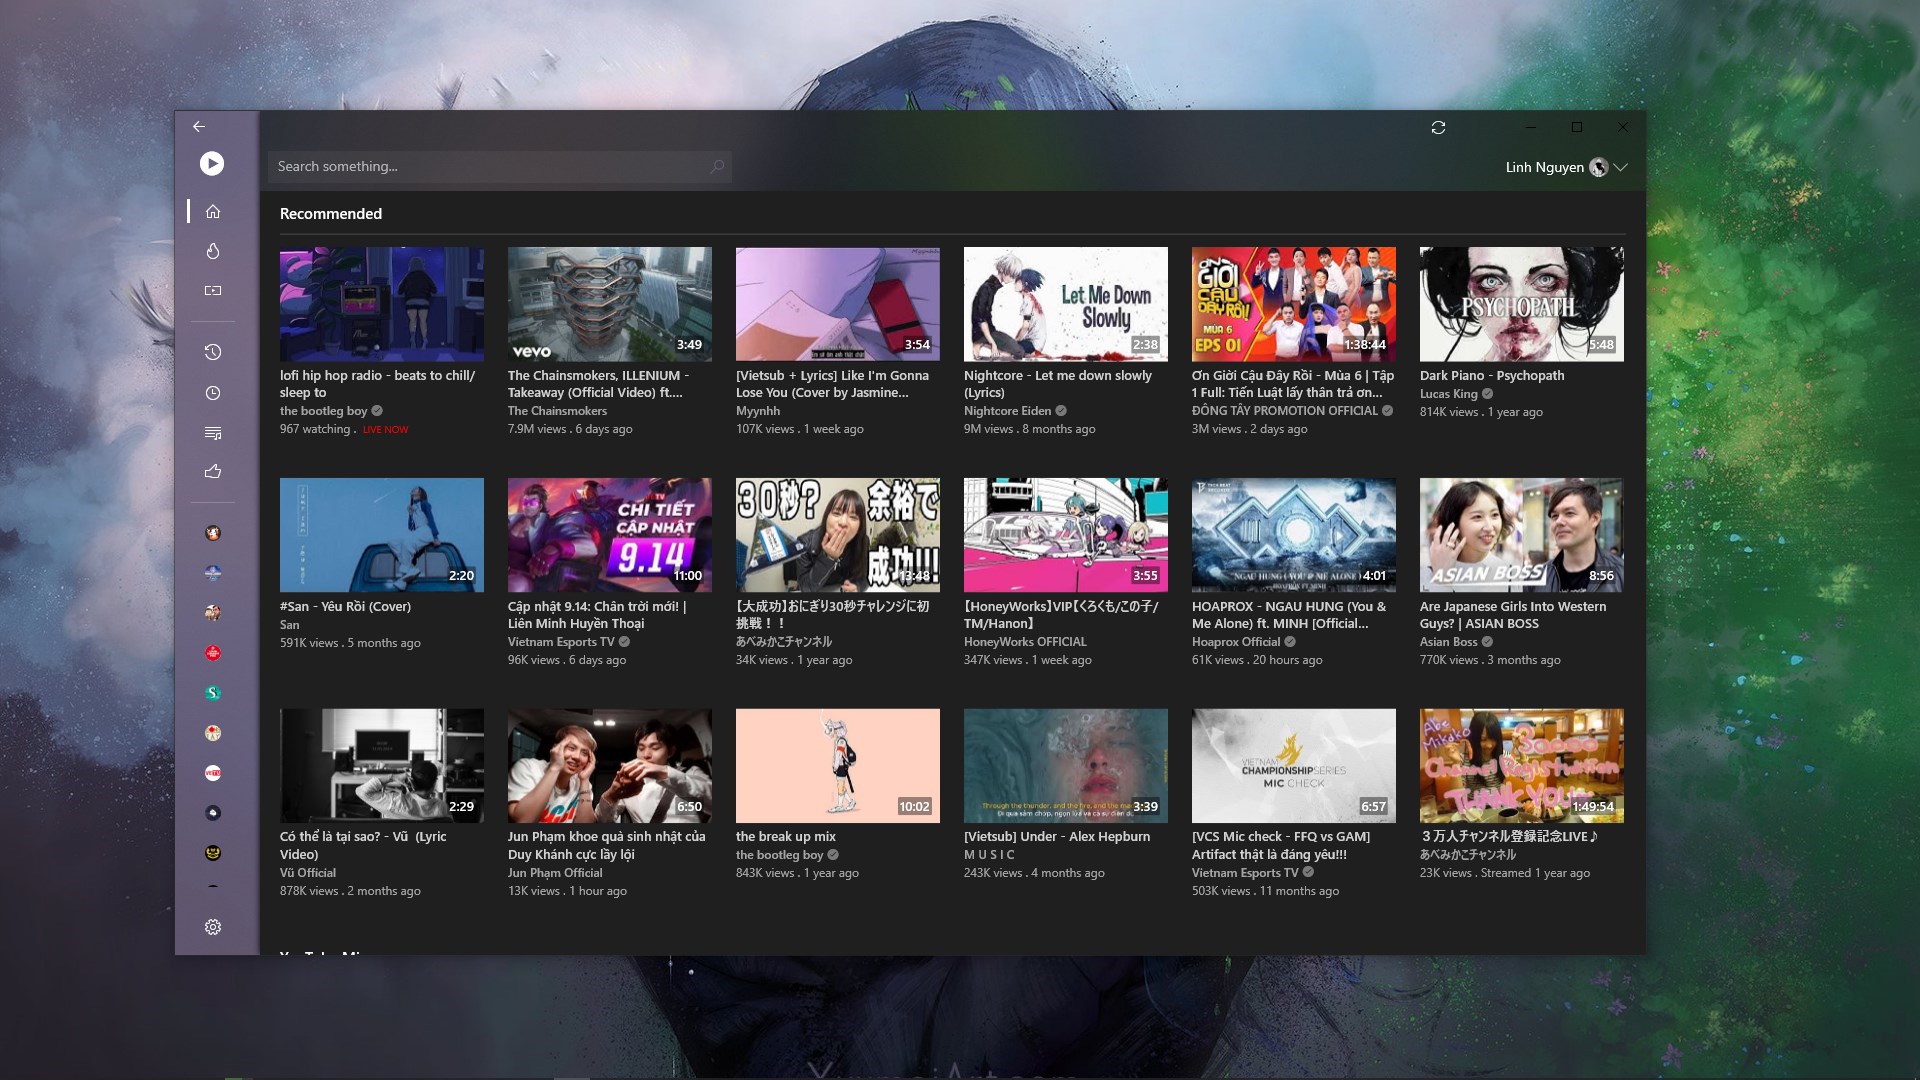Image resolution: width=1920 pixels, height=1080 pixels.
Task: Click the Linh Nguyen profile avatar
Action: point(1598,167)
